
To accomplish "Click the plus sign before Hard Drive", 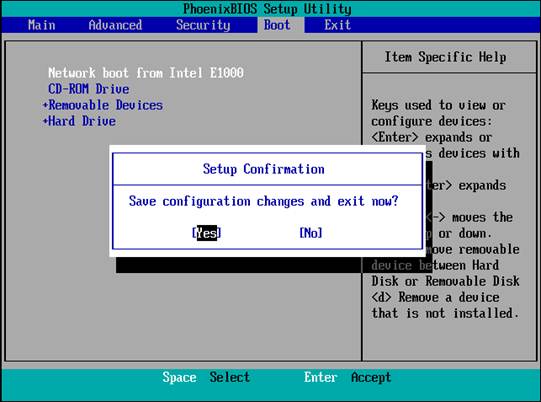I will click(x=45, y=121).
